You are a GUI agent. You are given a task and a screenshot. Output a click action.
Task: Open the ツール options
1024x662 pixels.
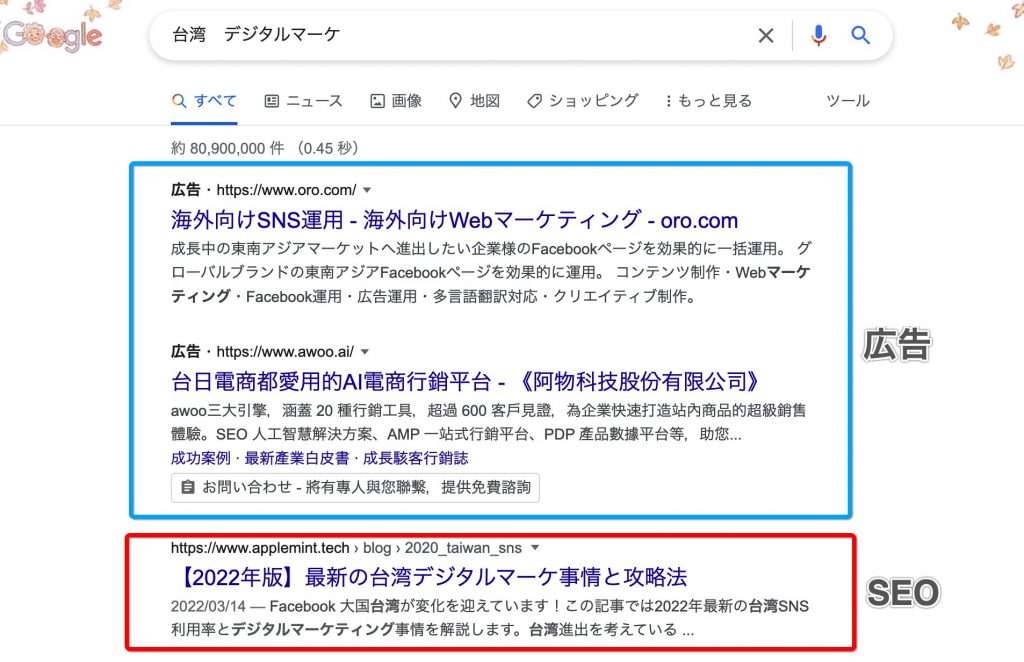848,101
